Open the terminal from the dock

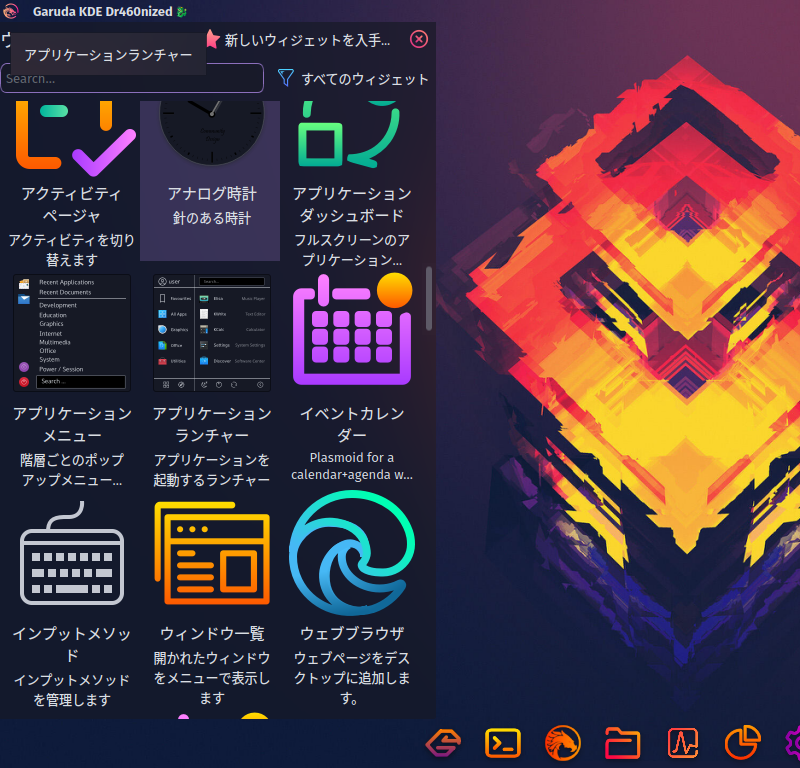coord(503,742)
